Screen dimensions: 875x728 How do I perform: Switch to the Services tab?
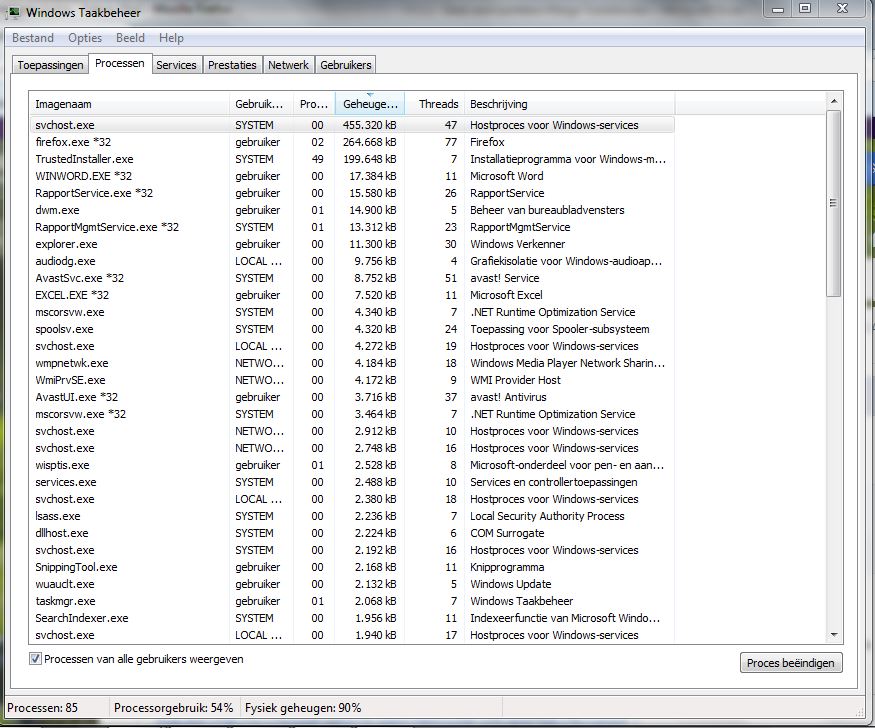pos(176,65)
